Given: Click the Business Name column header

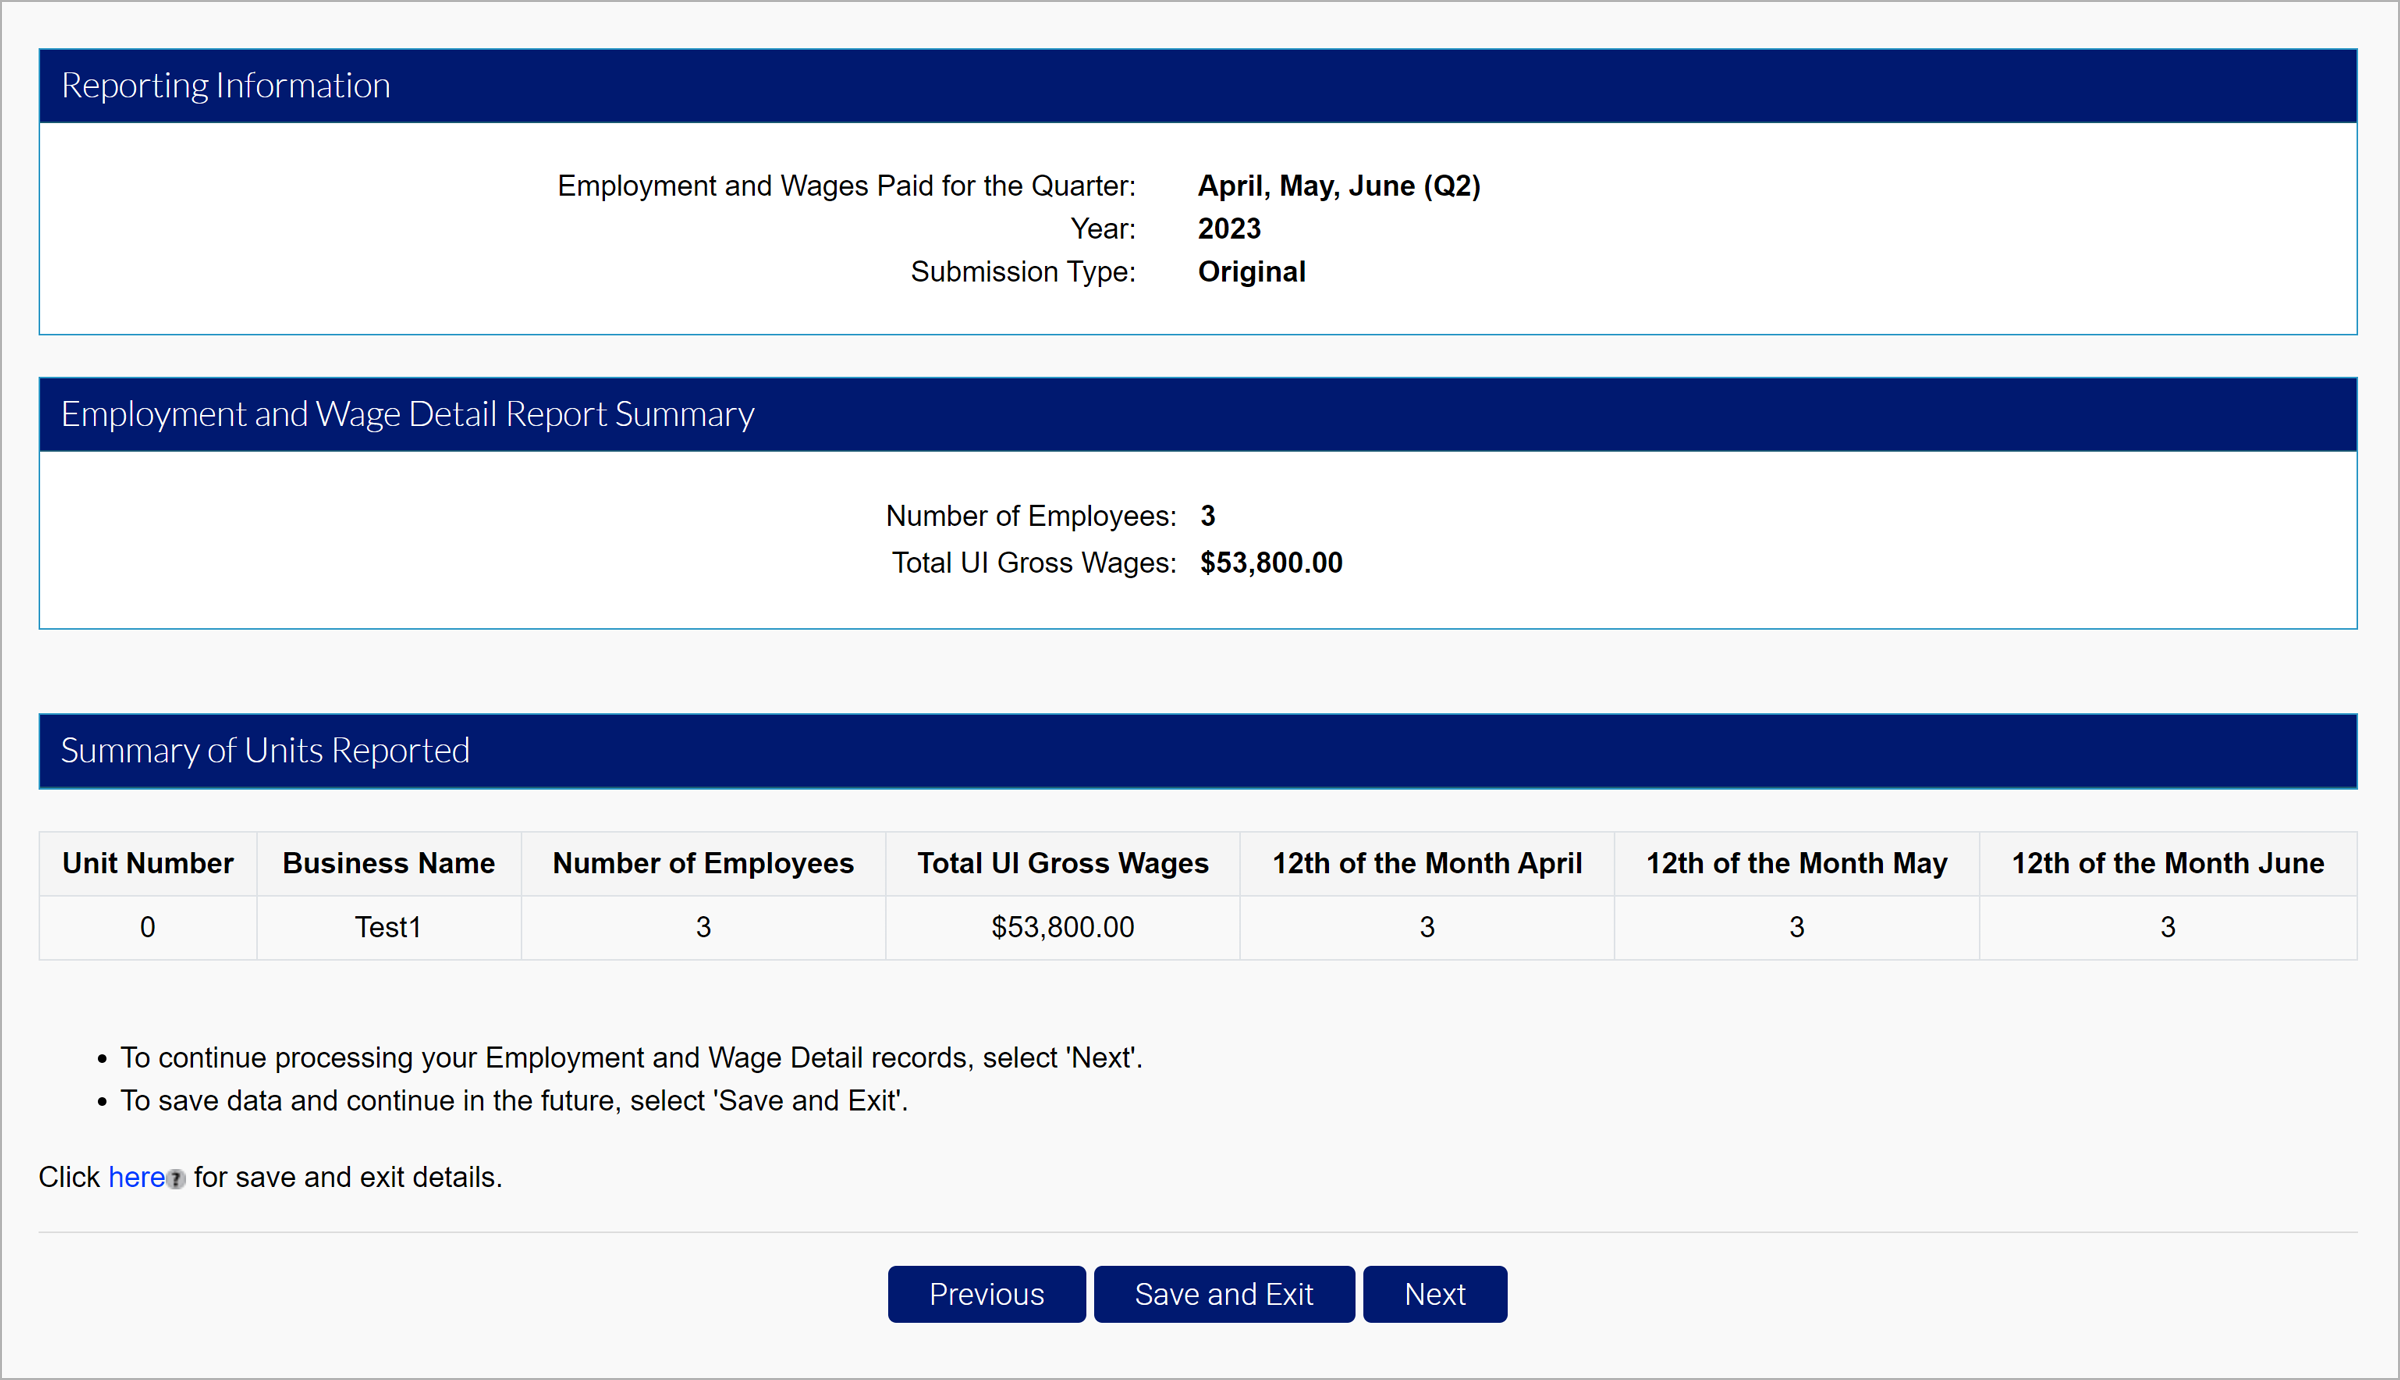Looking at the screenshot, I should (x=388, y=863).
